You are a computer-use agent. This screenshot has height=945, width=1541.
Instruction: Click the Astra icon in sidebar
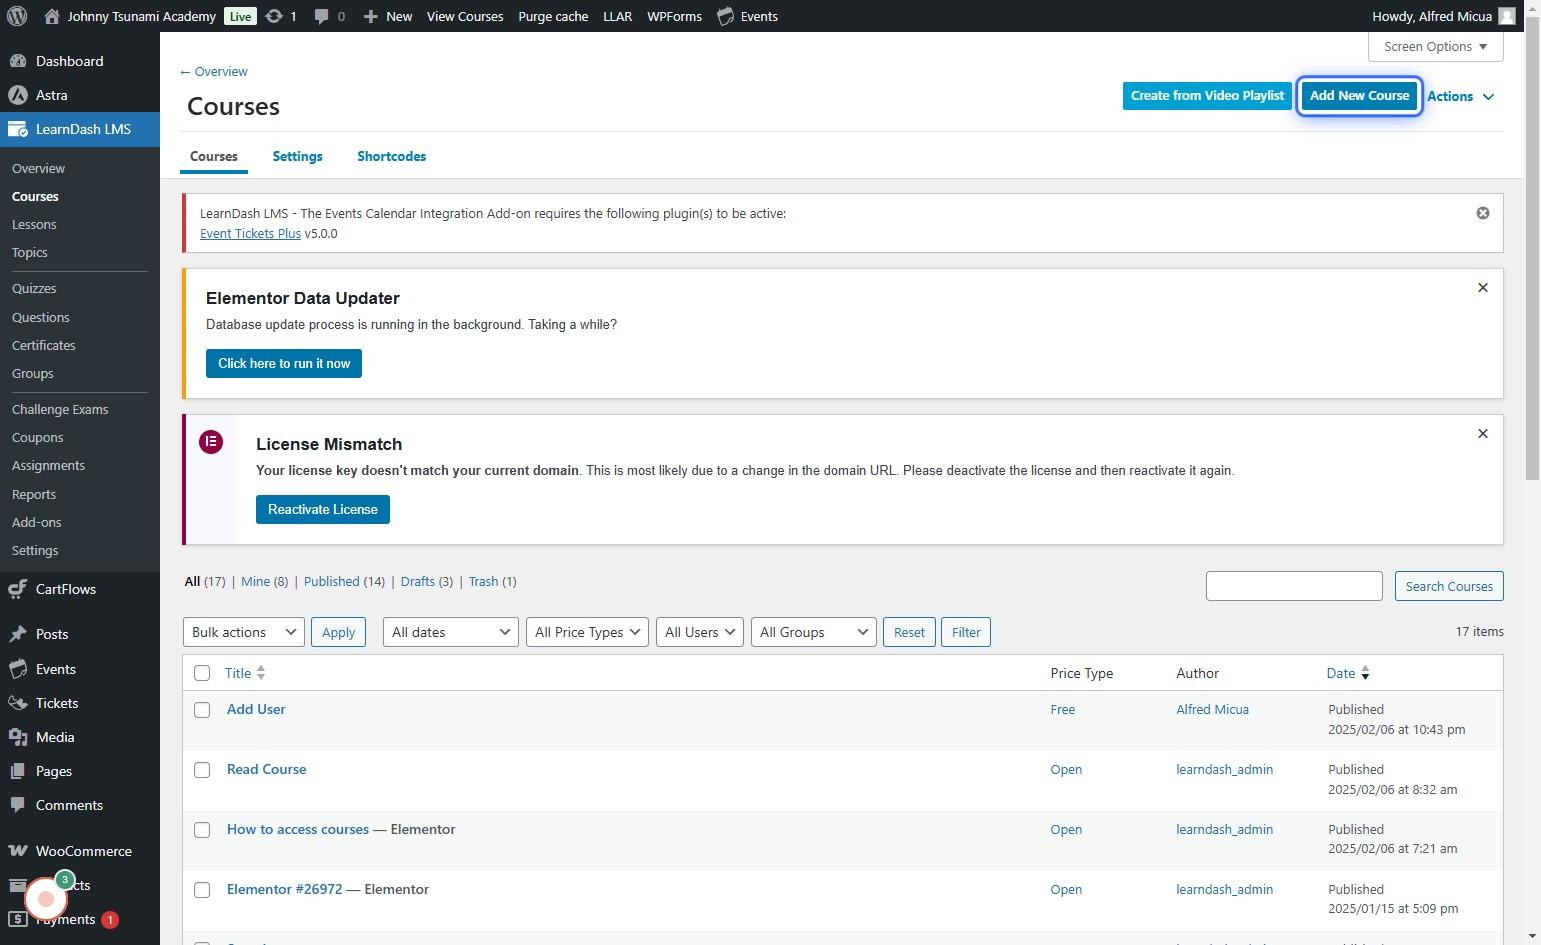[17, 95]
